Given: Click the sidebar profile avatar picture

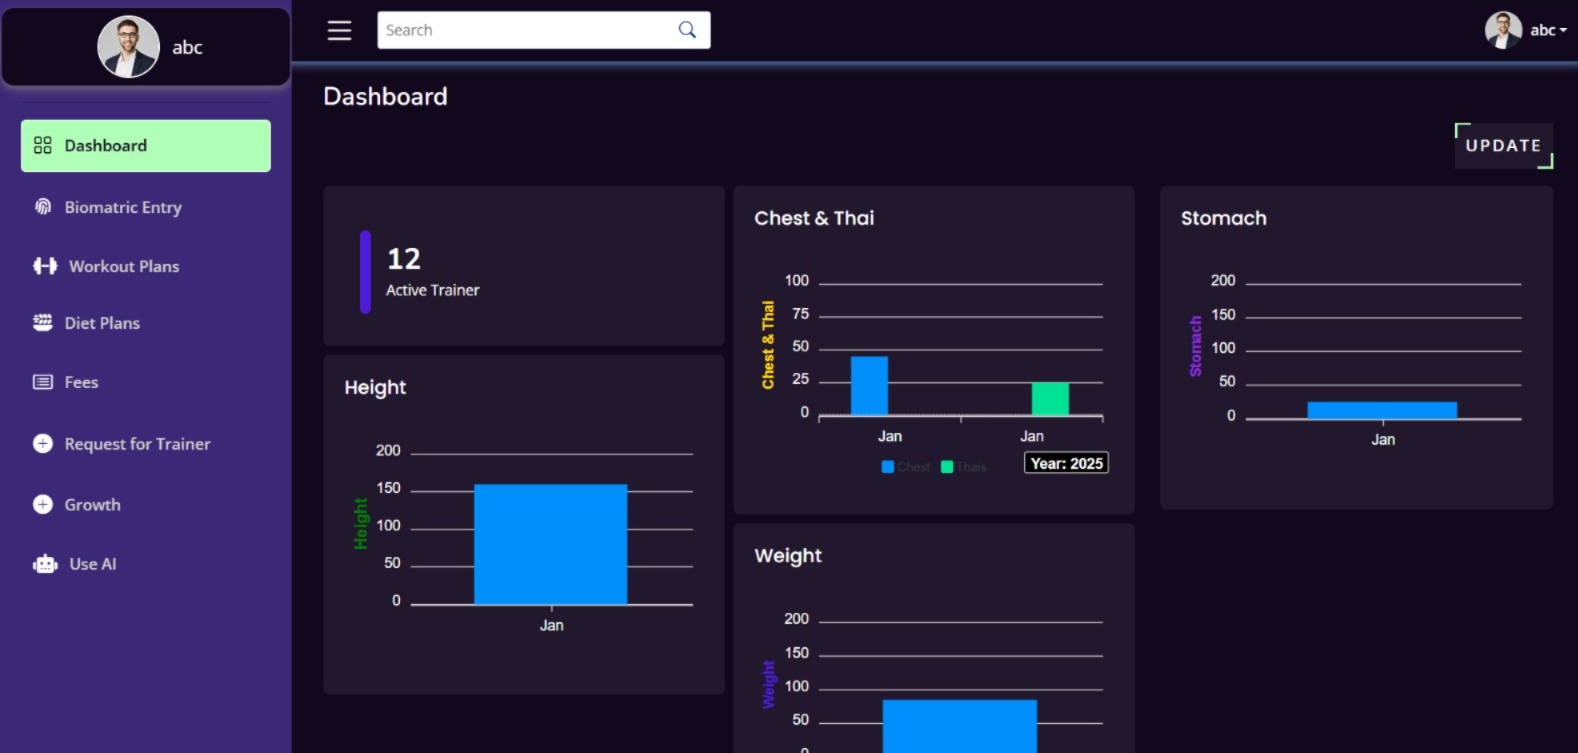Looking at the screenshot, I should point(128,47).
